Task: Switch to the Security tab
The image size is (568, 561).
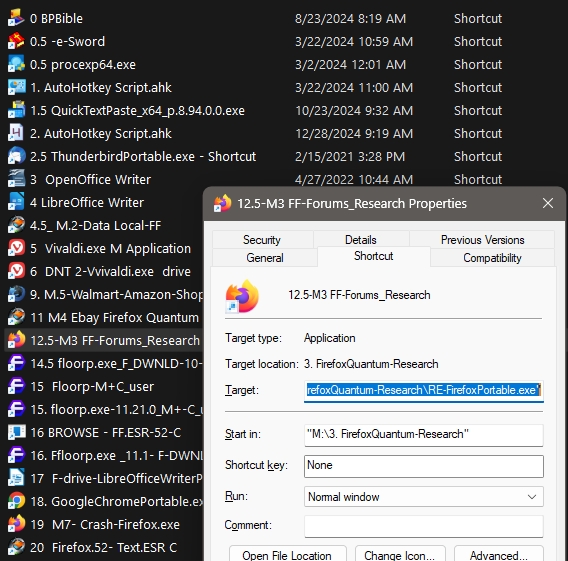Action: [x=262, y=239]
